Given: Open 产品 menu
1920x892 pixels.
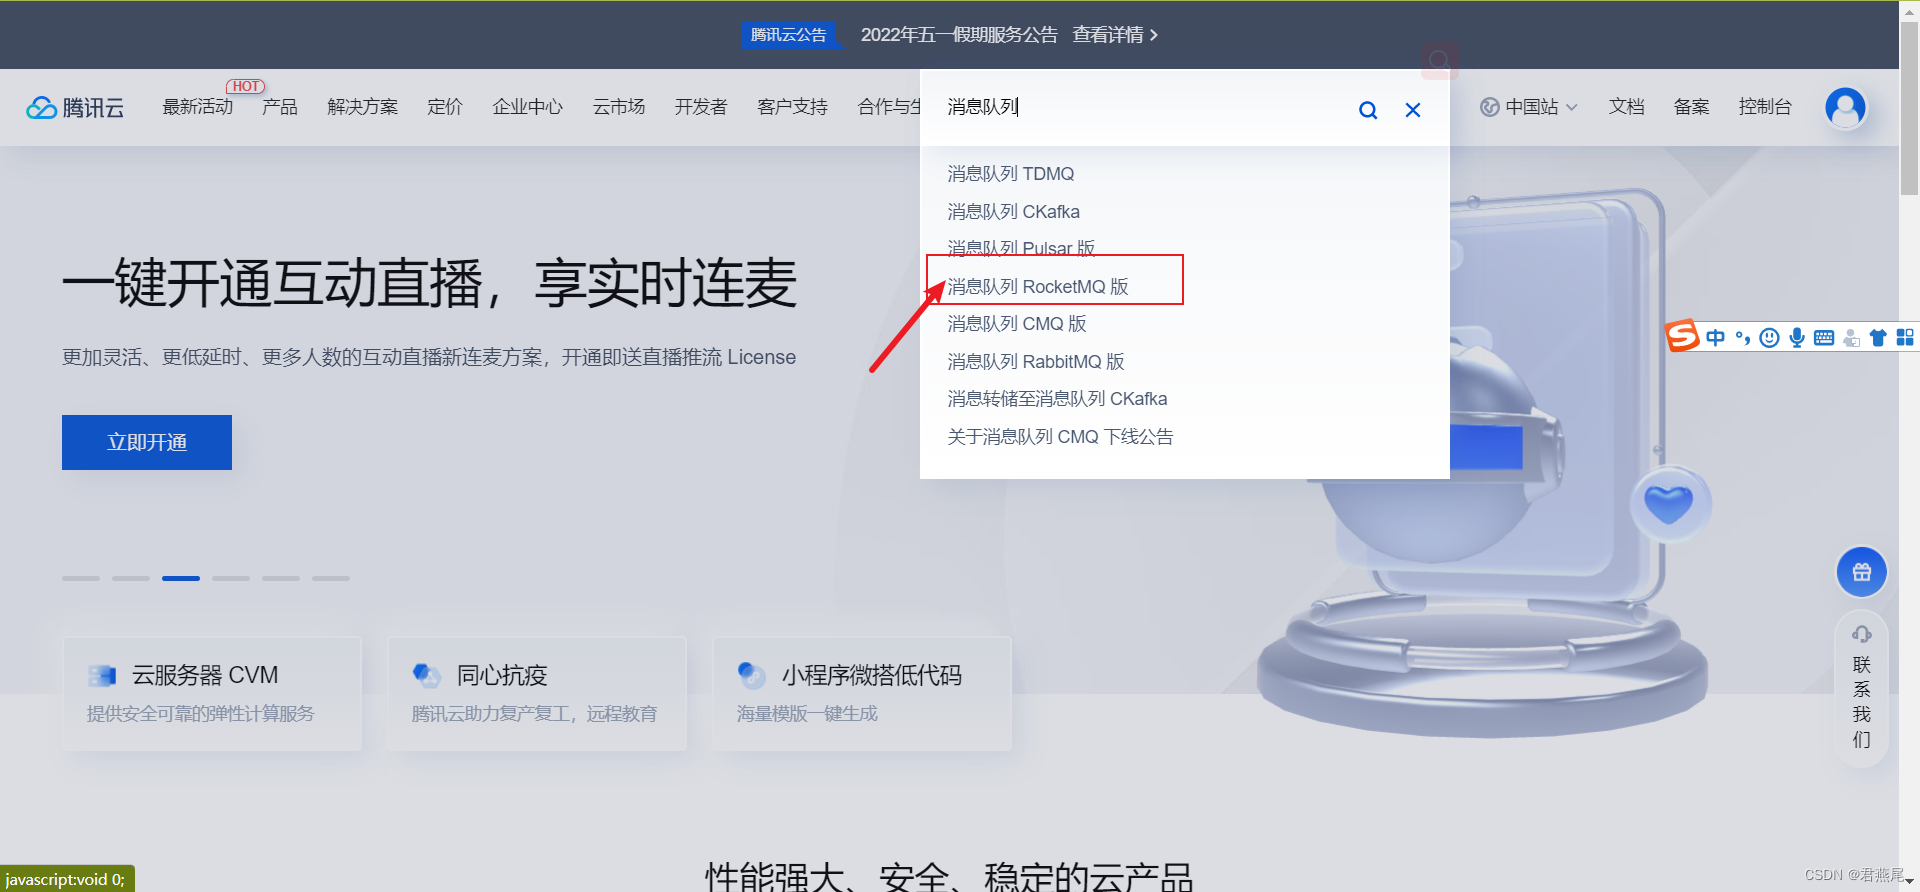Looking at the screenshot, I should (x=280, y=107).
